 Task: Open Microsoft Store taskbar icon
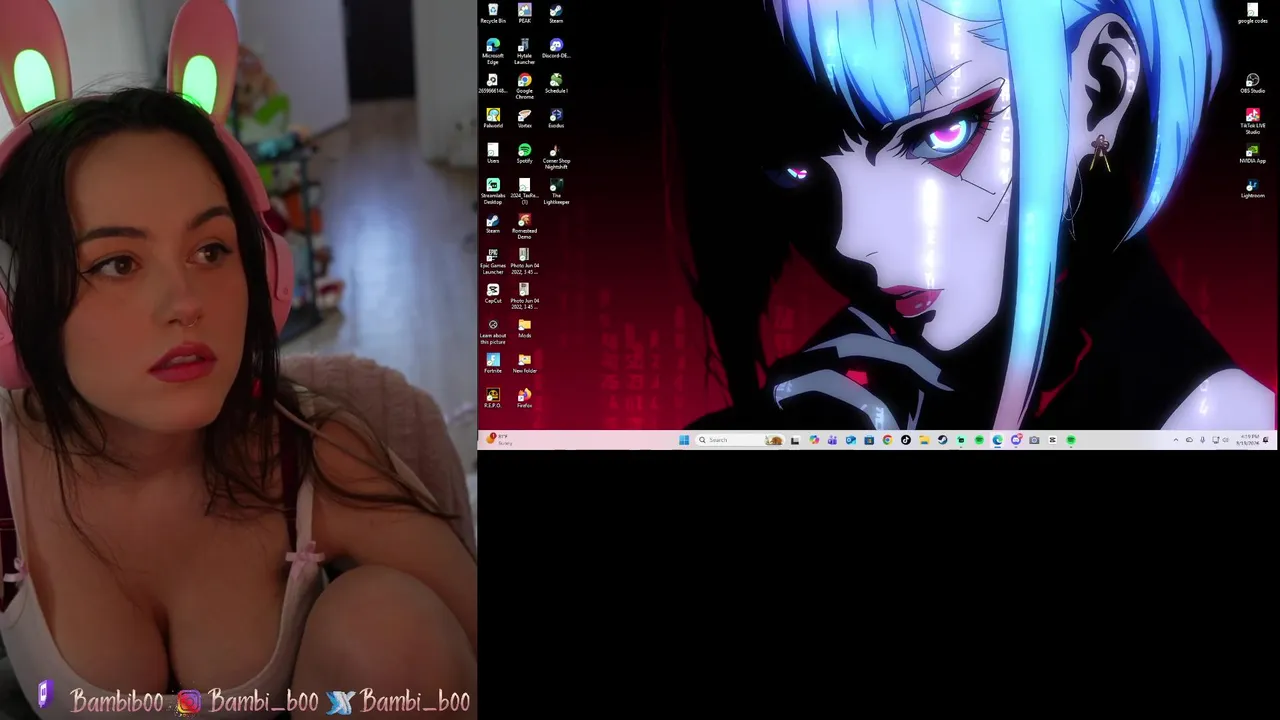[x=869, y=440]
